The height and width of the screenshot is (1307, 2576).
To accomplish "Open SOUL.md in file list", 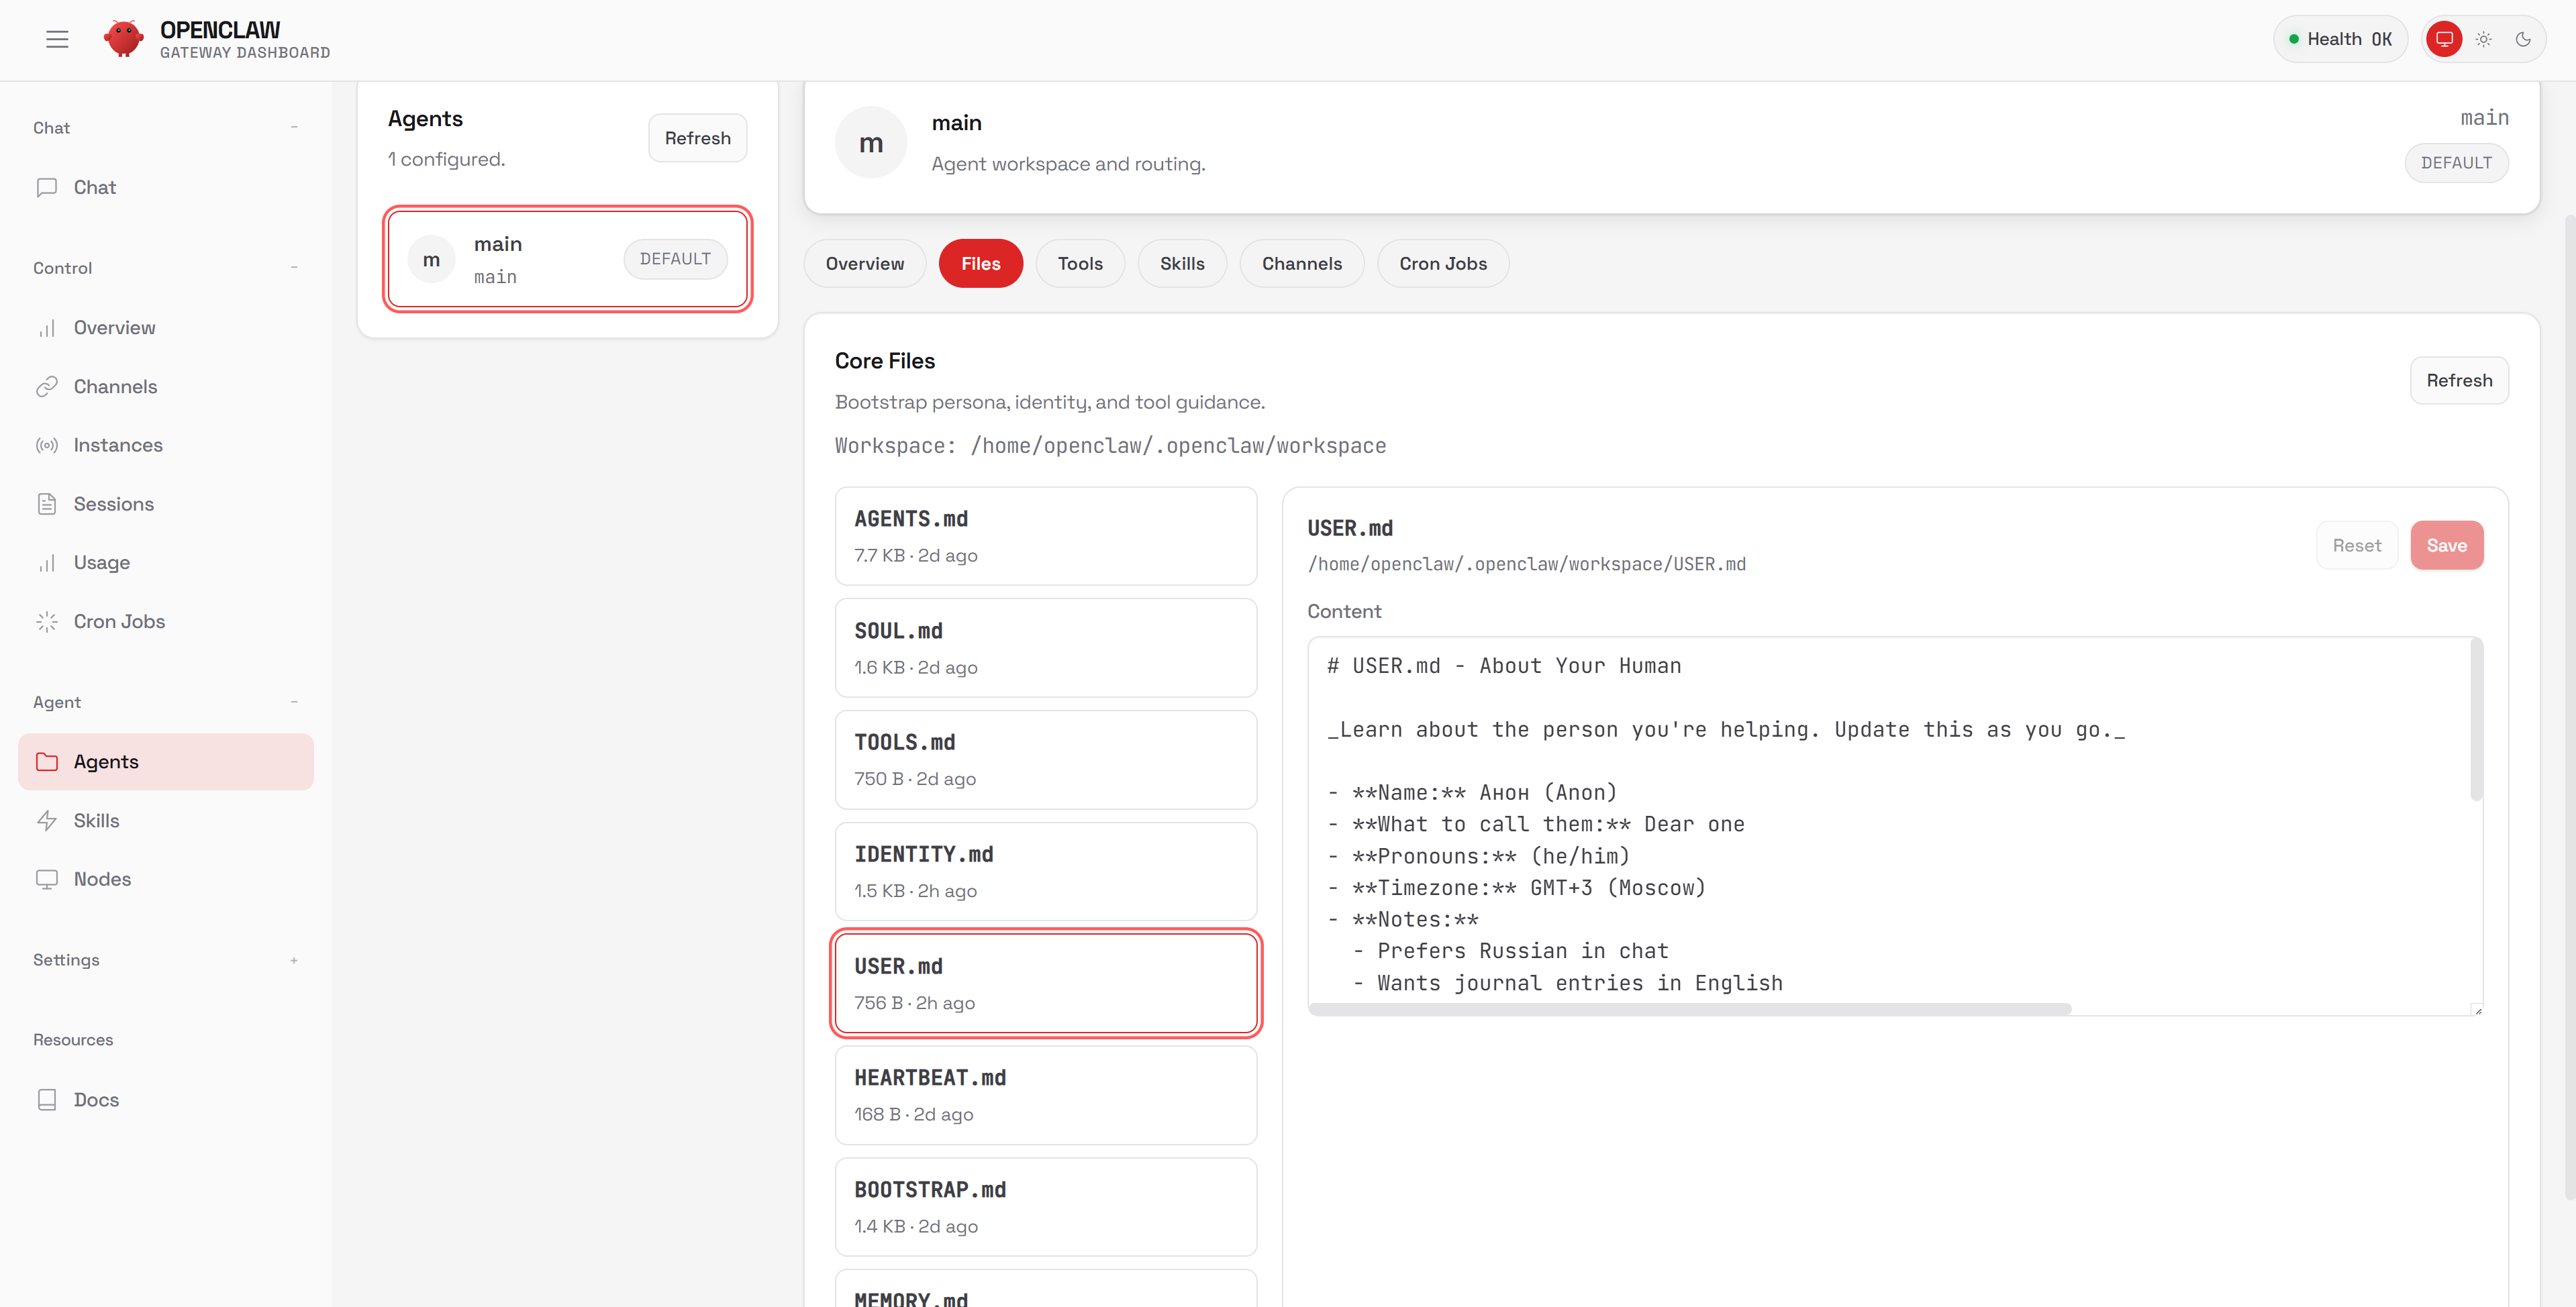I will coord(1045,648).
